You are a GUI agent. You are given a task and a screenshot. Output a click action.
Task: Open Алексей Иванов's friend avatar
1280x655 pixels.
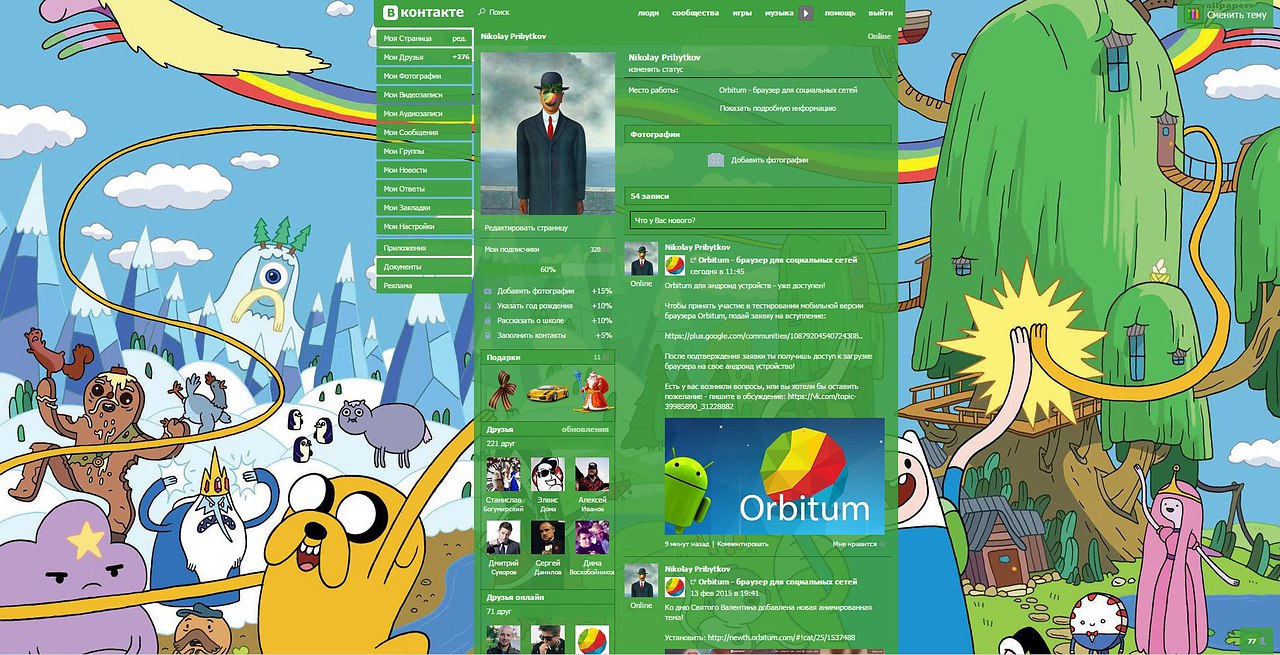(592, 474)
